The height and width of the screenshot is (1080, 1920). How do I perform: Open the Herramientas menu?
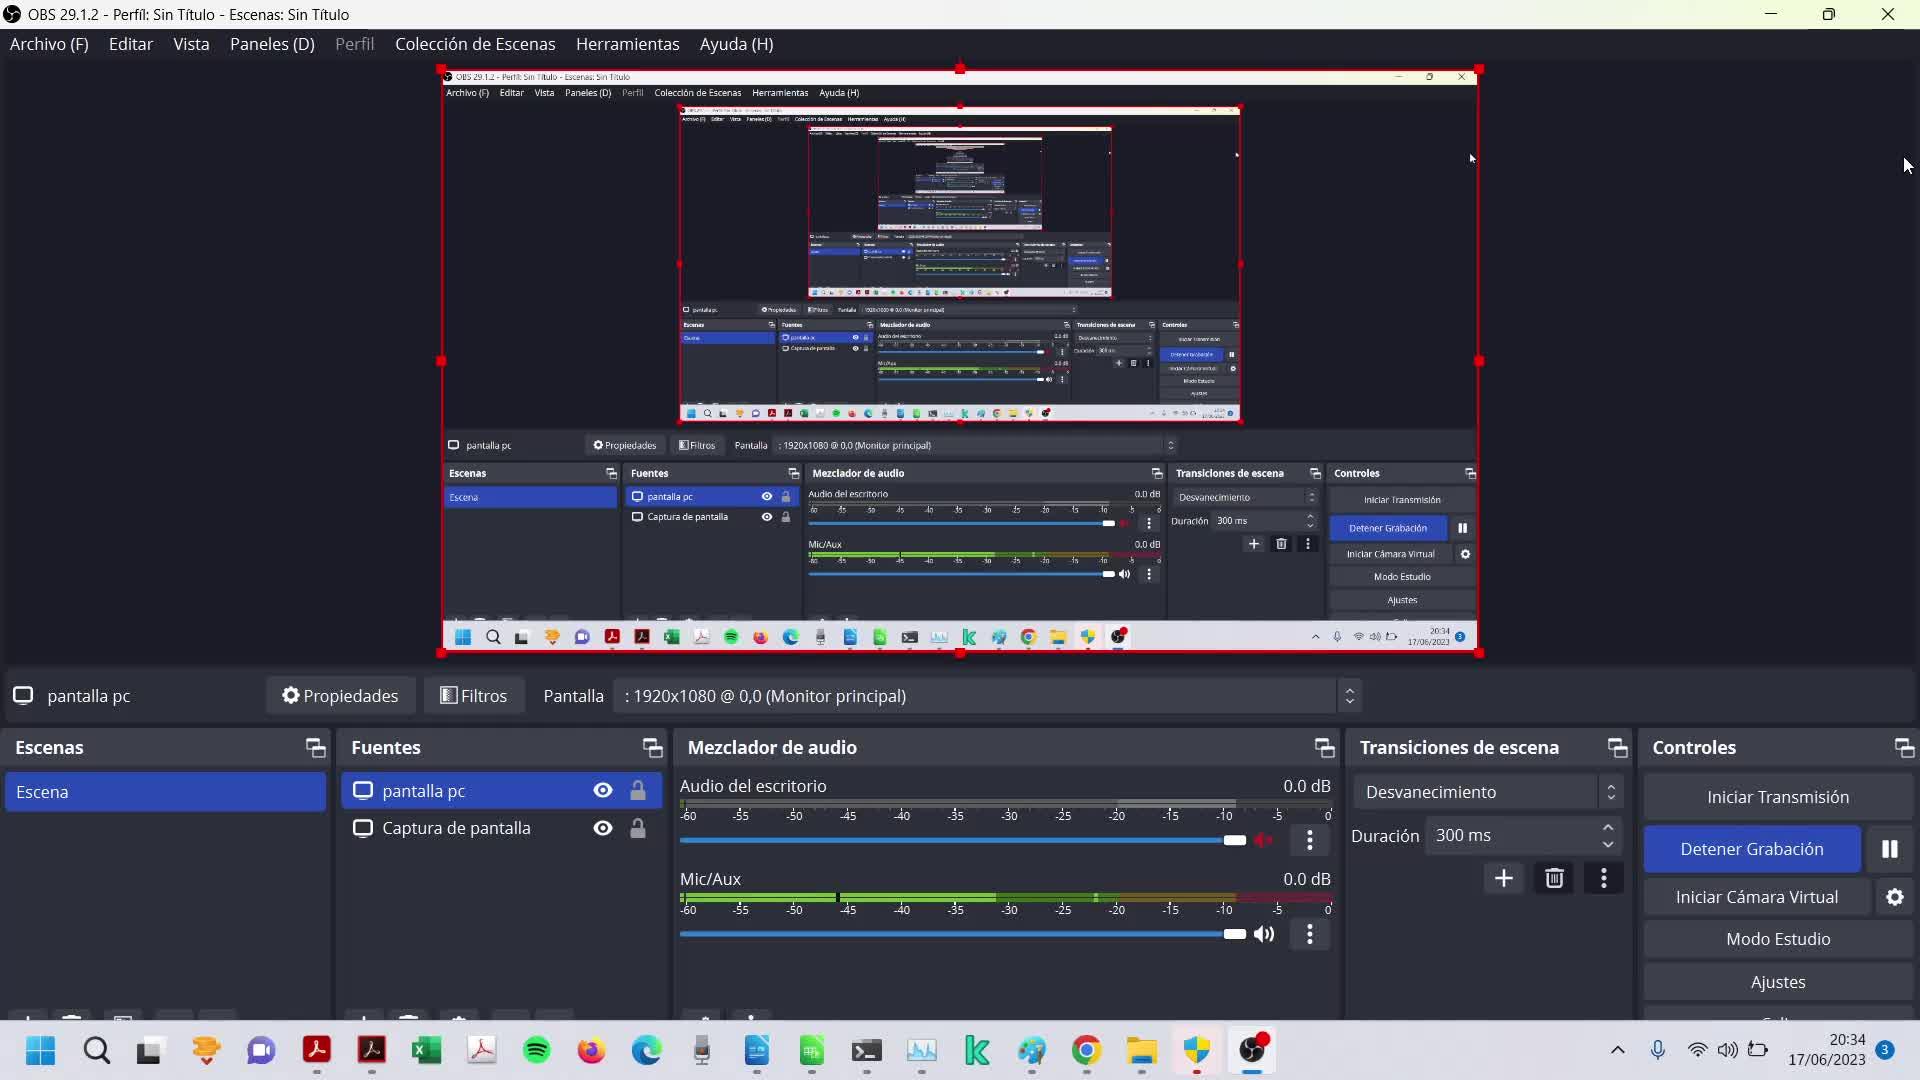click(627, 44)
